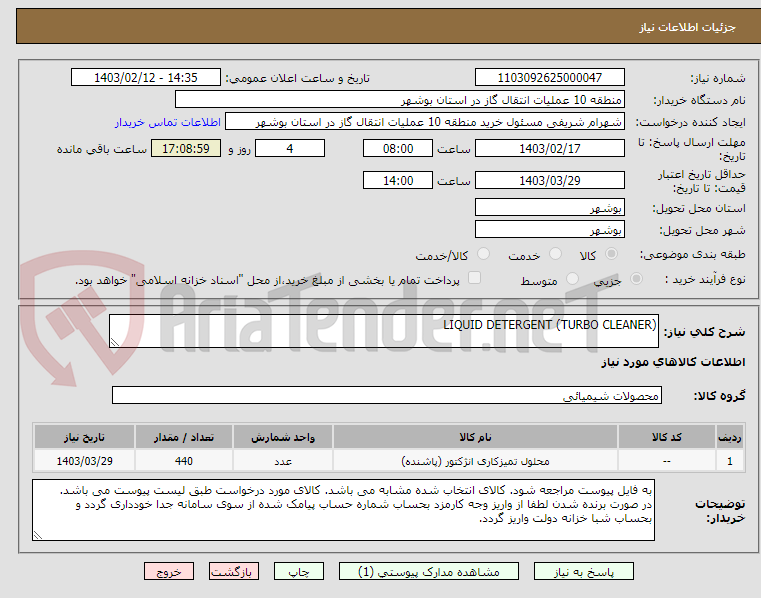This screenshot has height=598, width=761.
Task: Select the خدمت radio button
Action: (x=555, y=254)
